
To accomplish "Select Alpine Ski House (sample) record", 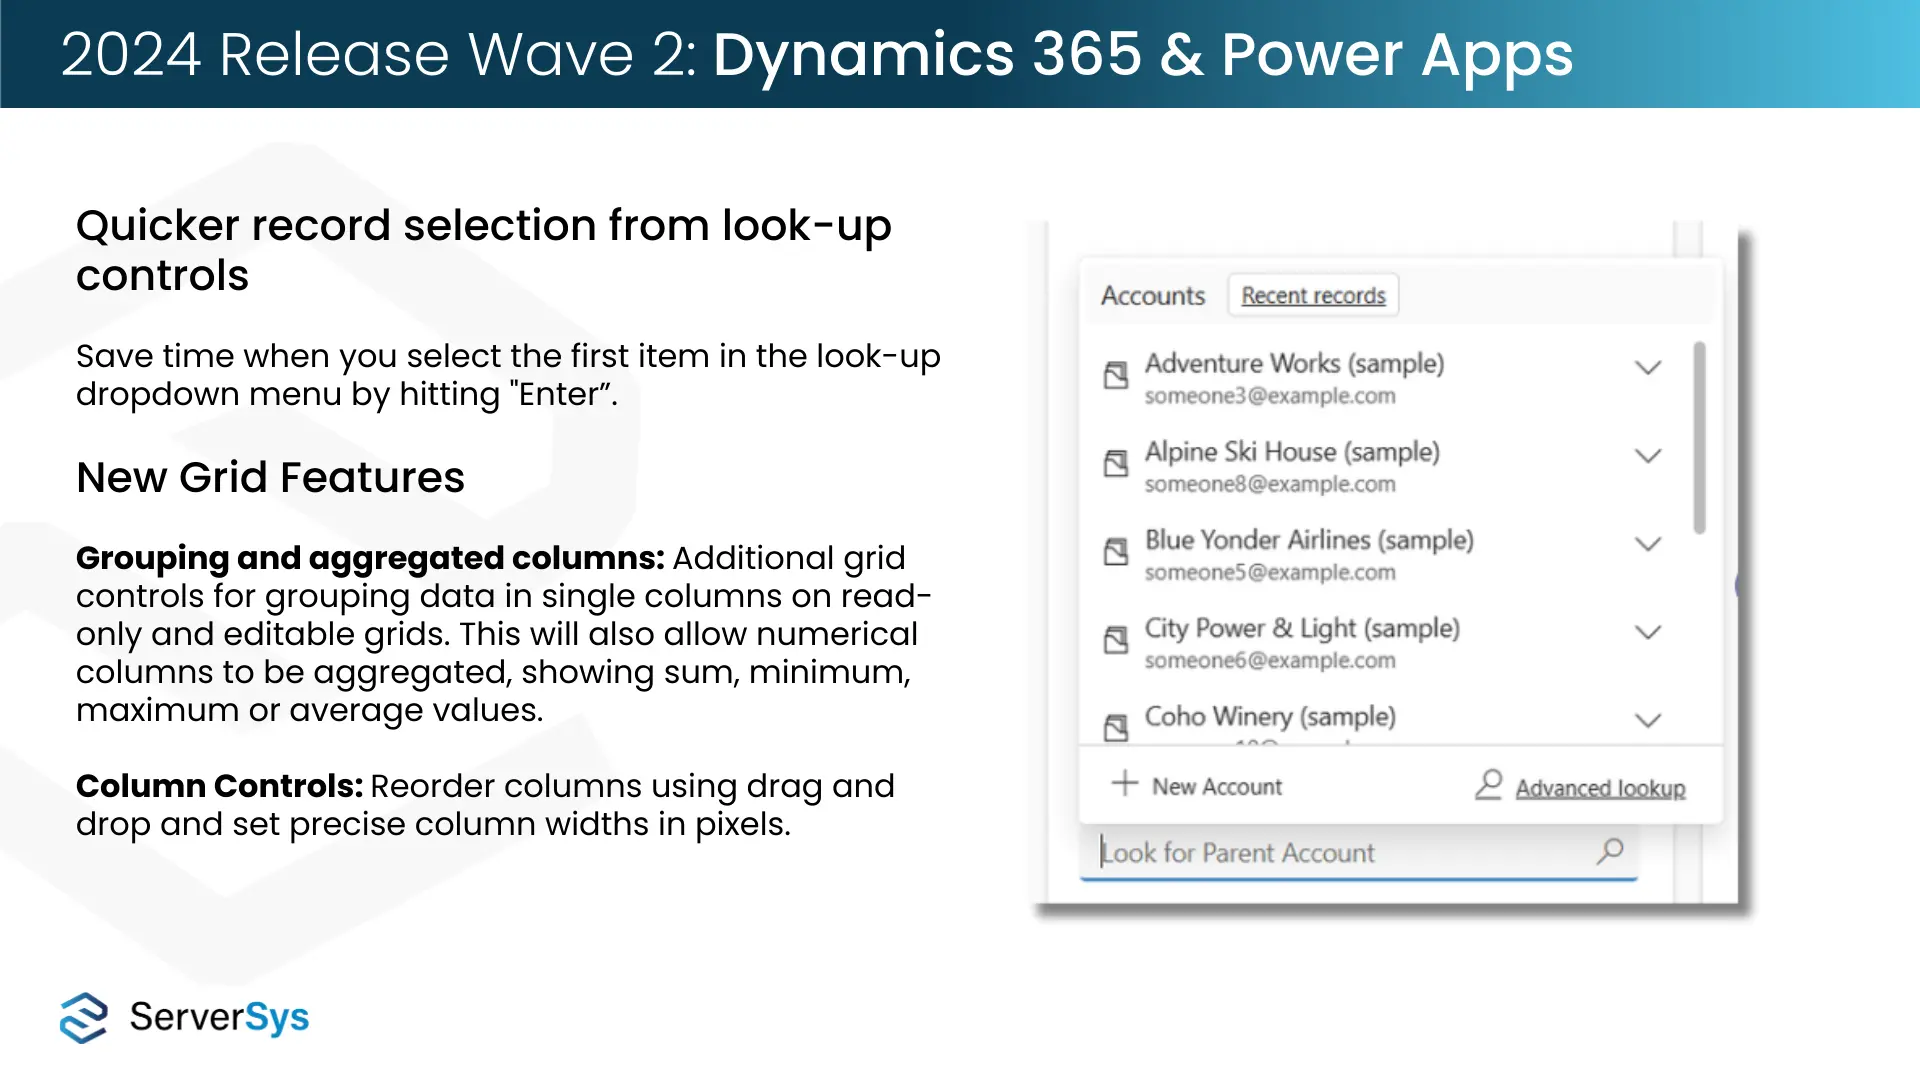I will (1385, 466).
